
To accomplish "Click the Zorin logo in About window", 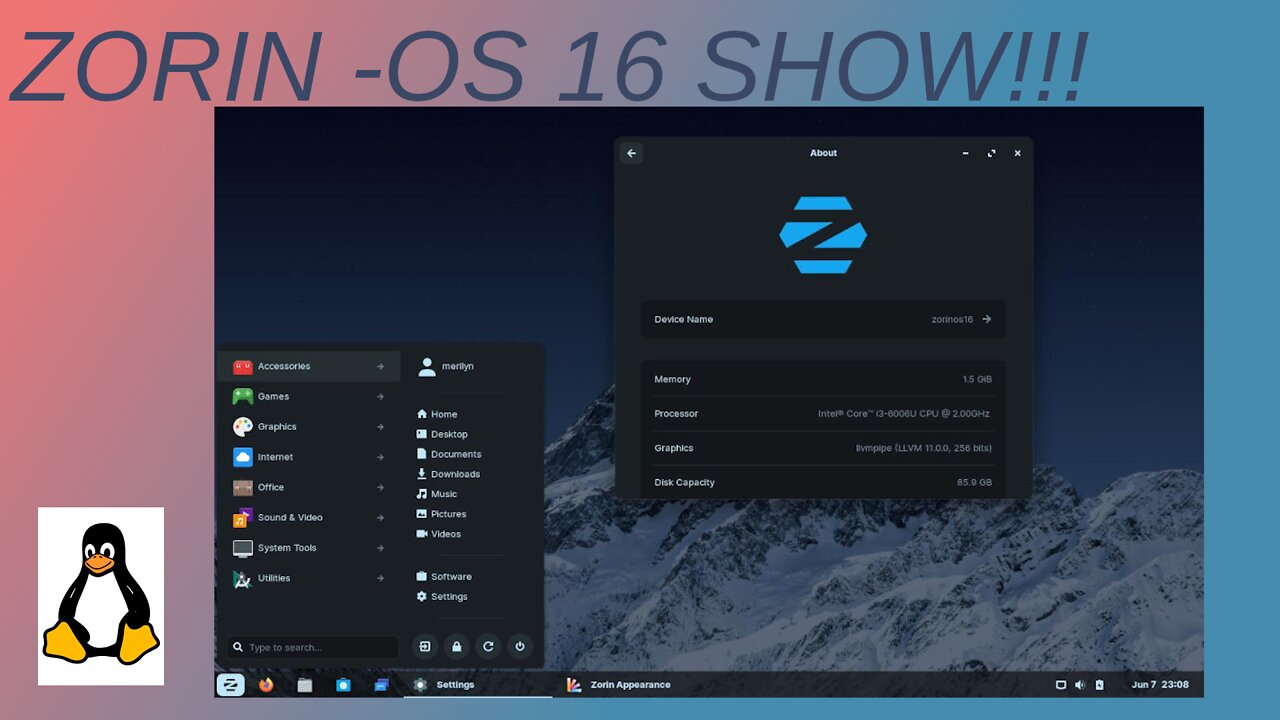I will [823, 235].
